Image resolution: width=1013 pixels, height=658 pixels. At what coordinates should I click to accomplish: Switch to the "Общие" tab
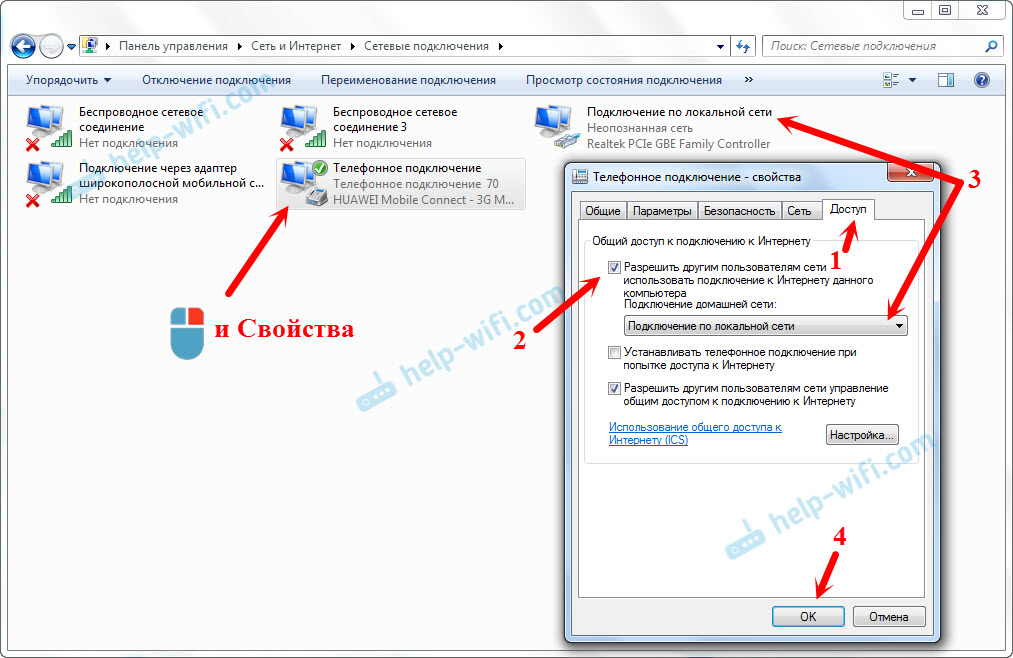tap(603, 211)
